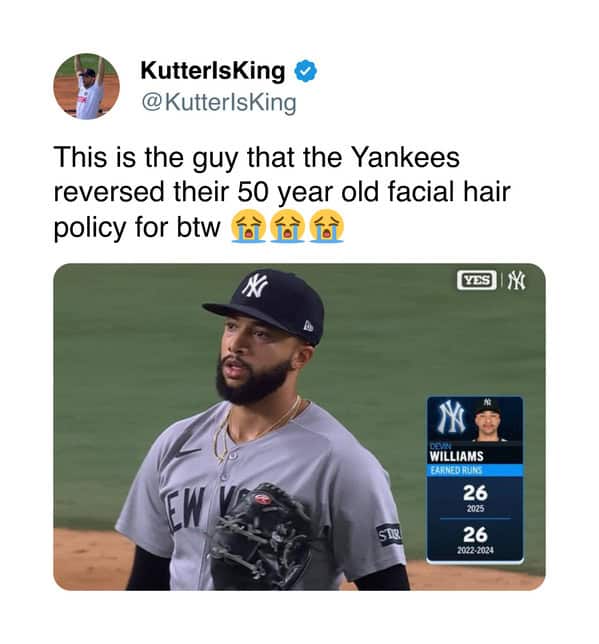Select the 26 earned runs 2025 stat
The height and width of the screenshot is (644, 599).
click(475, 498)
